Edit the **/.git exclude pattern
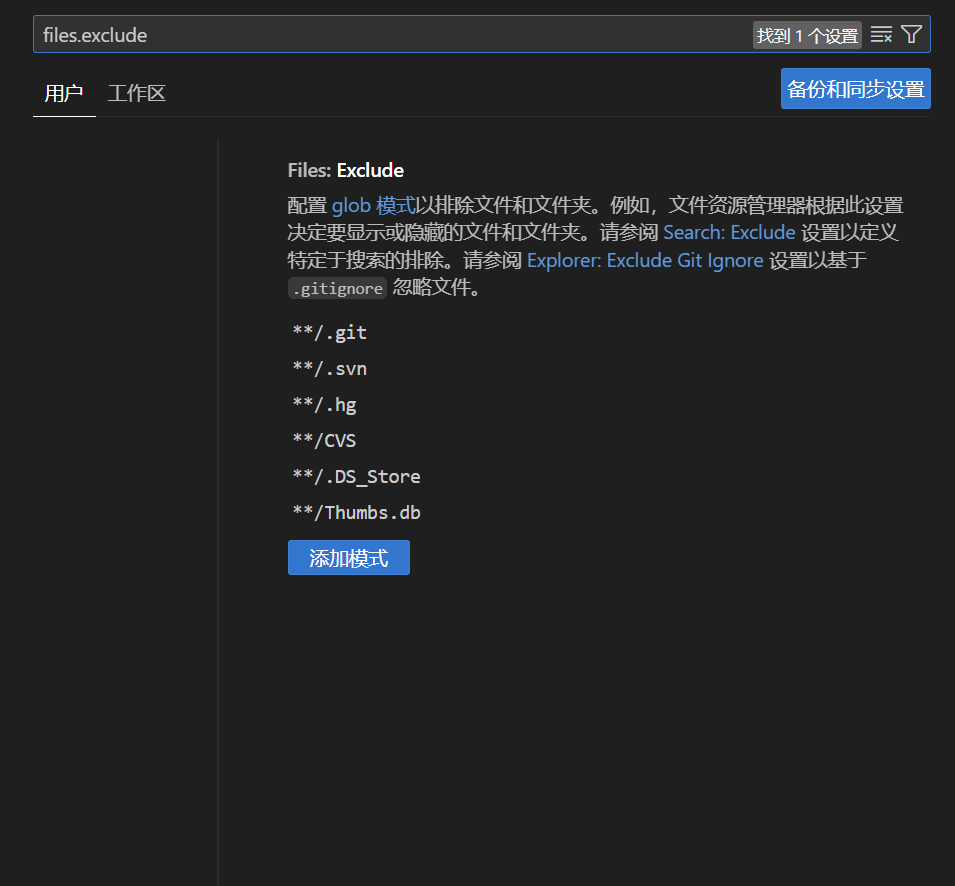This screenshot has width=955, height=886. pos(329,332)
